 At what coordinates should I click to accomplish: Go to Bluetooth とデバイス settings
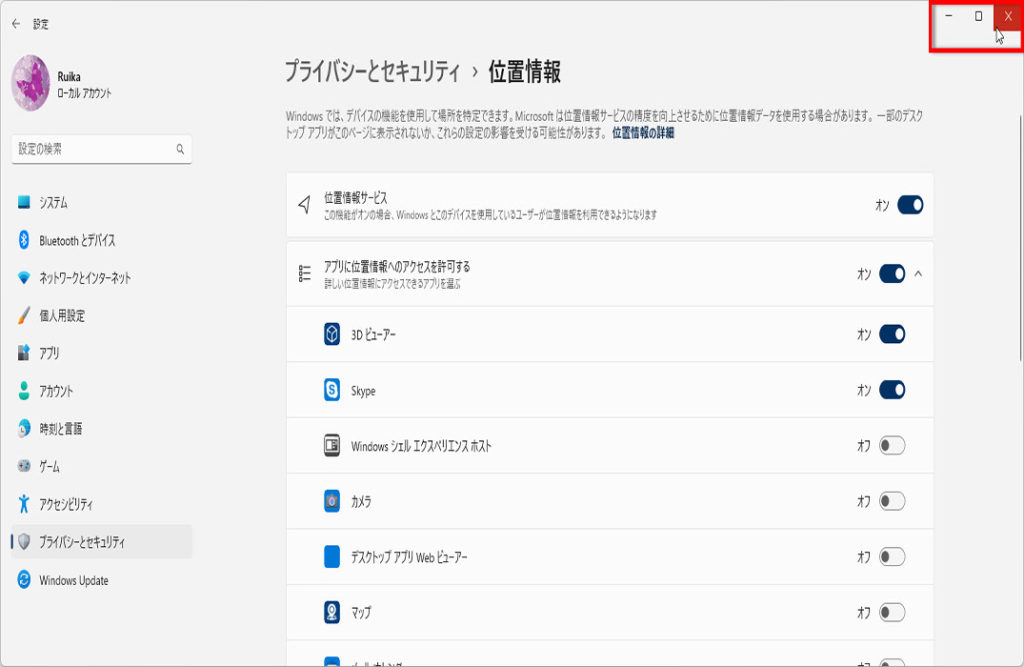click(76, 240)
